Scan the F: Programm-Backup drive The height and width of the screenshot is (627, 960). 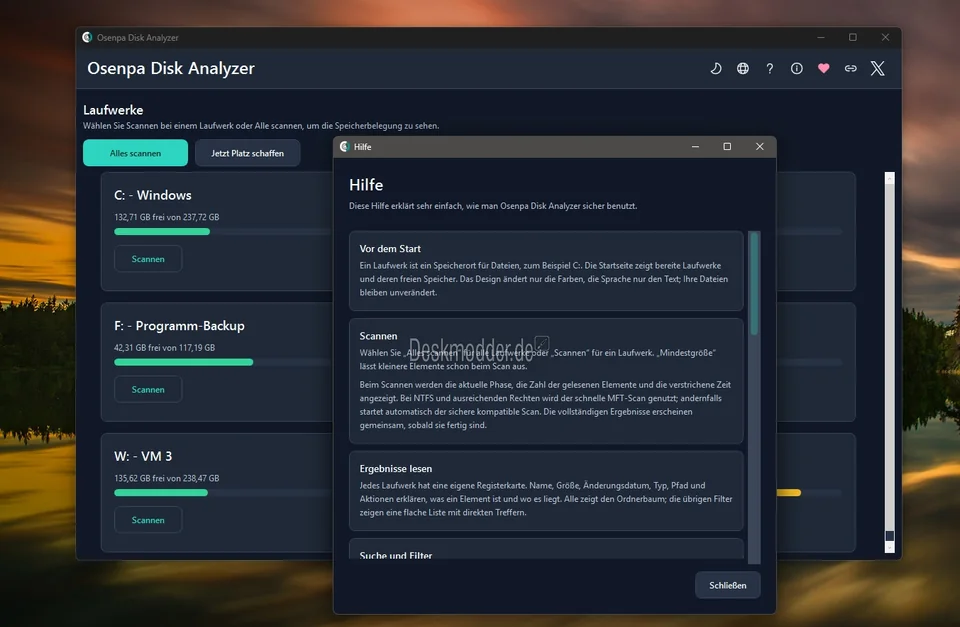tap(148, 389)
